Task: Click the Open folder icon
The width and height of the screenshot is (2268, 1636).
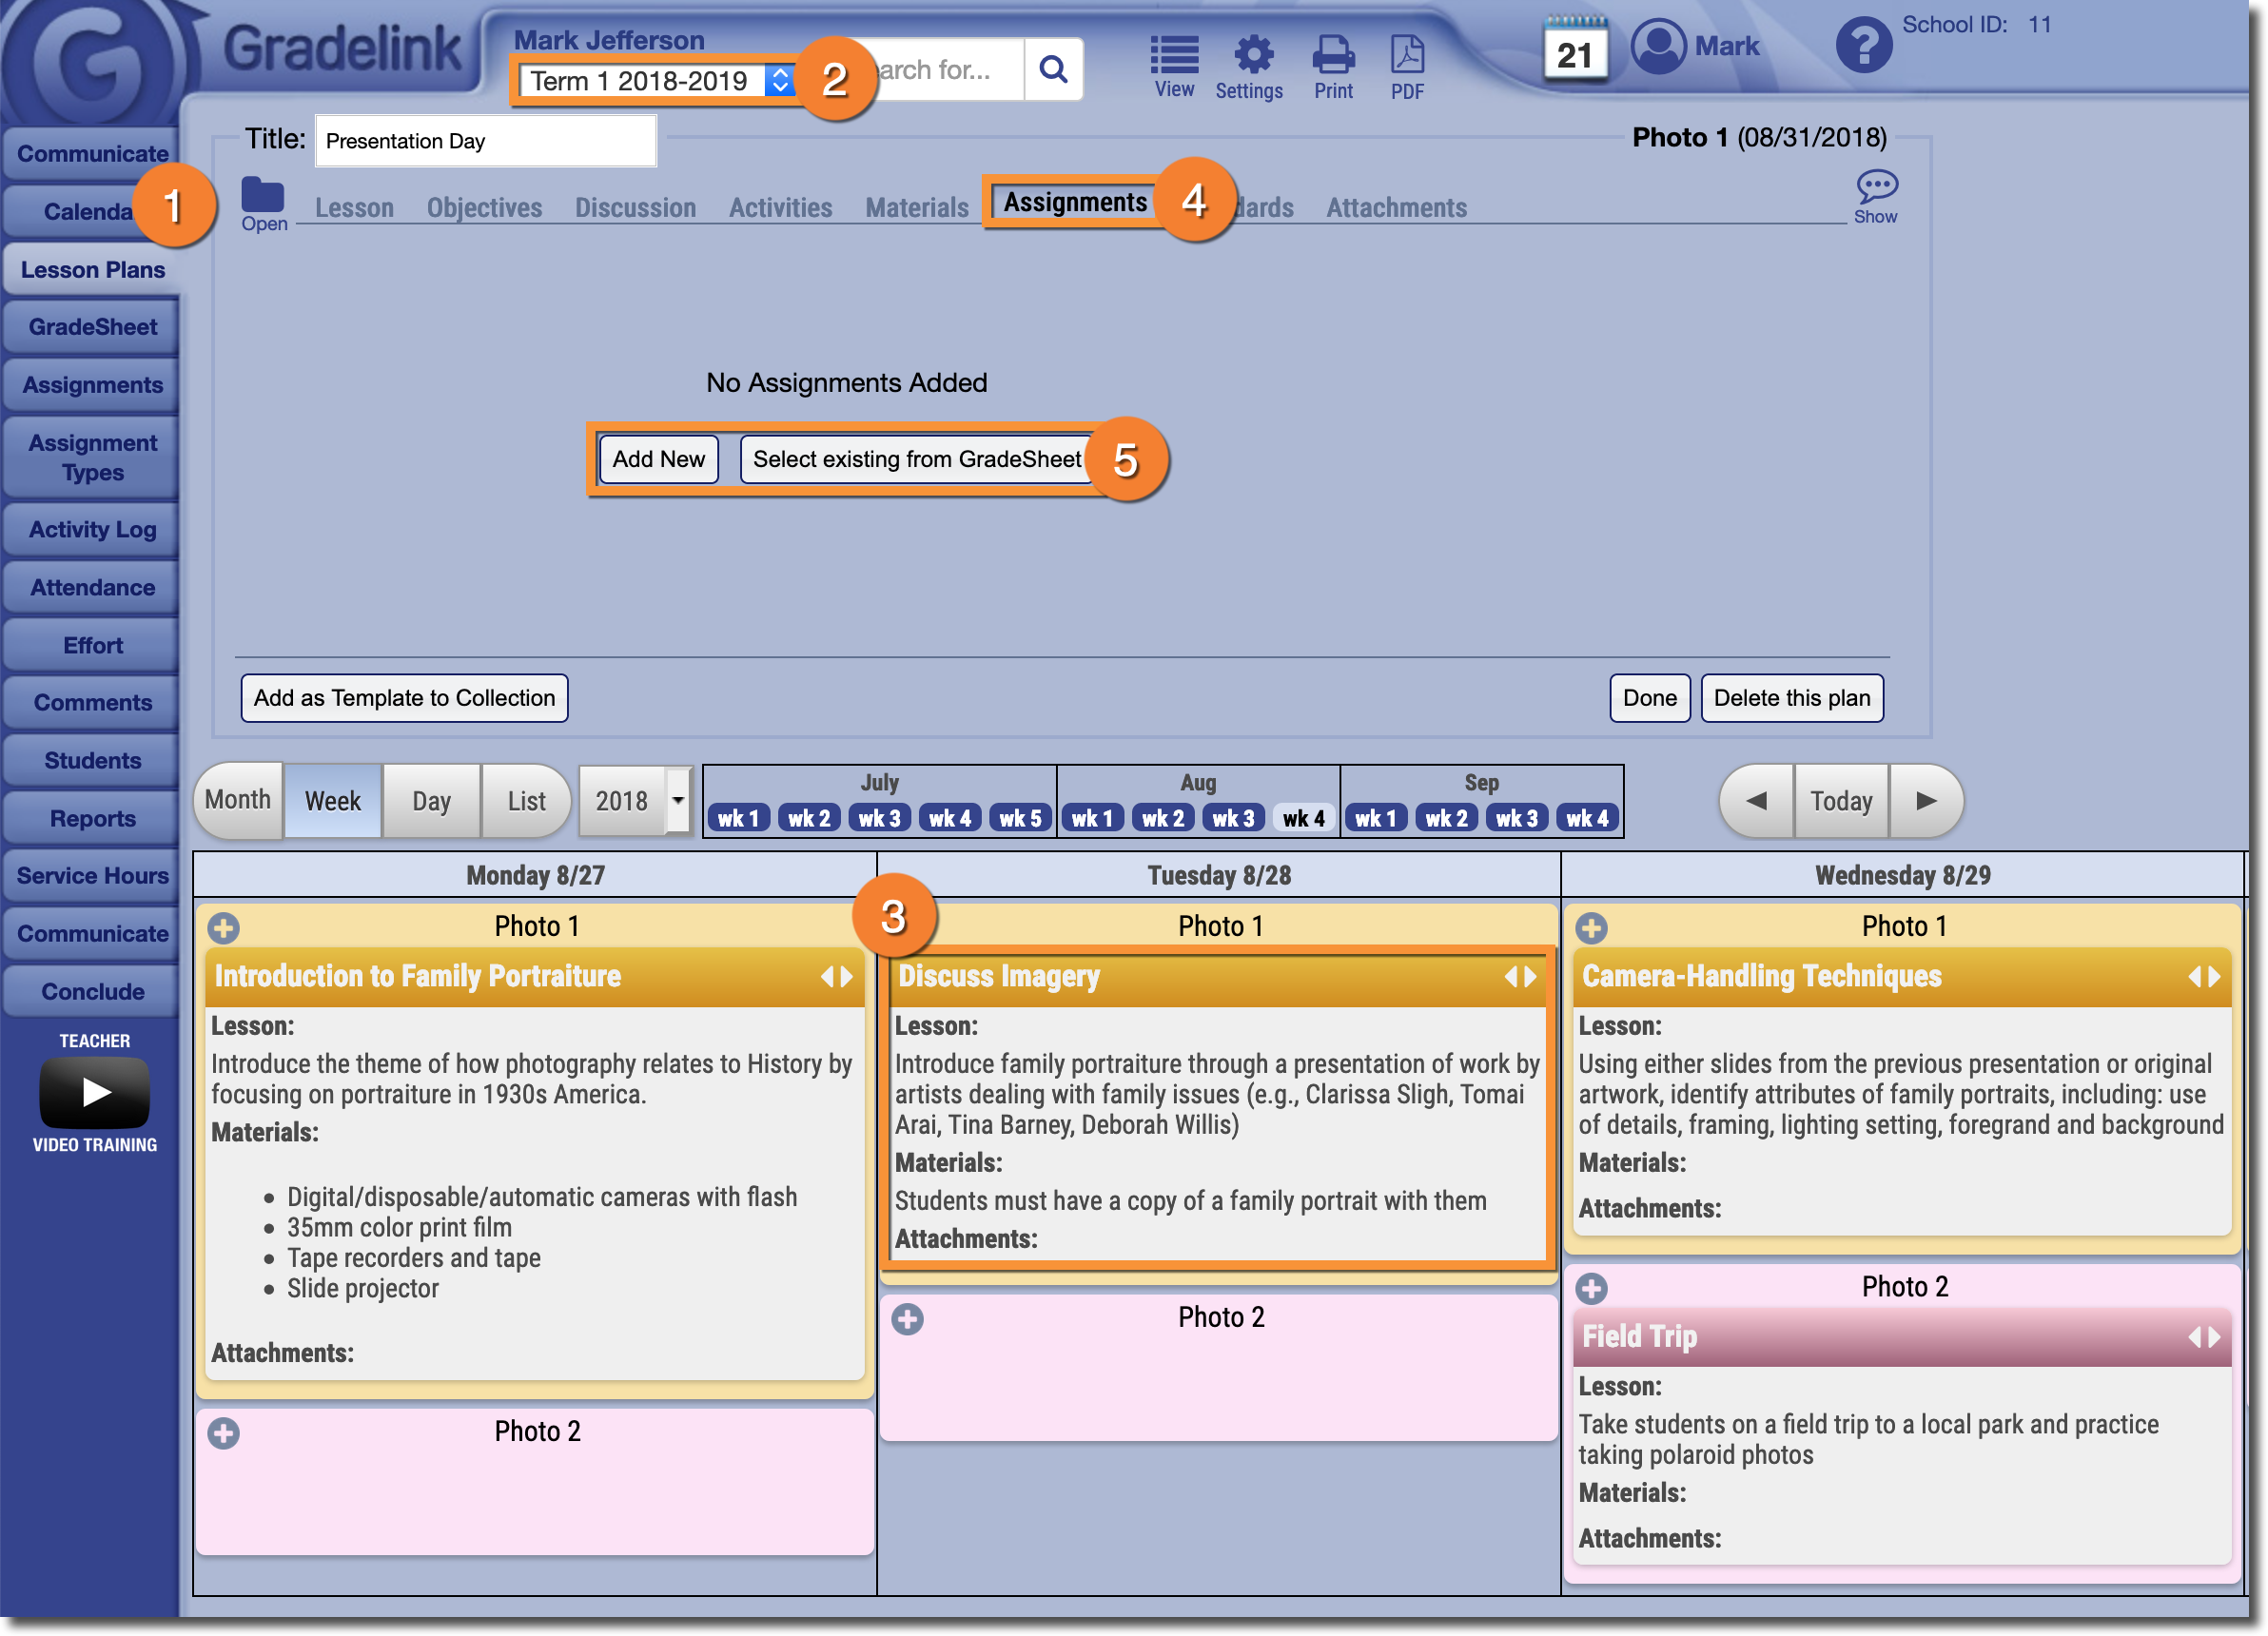Action: (263, 195)
